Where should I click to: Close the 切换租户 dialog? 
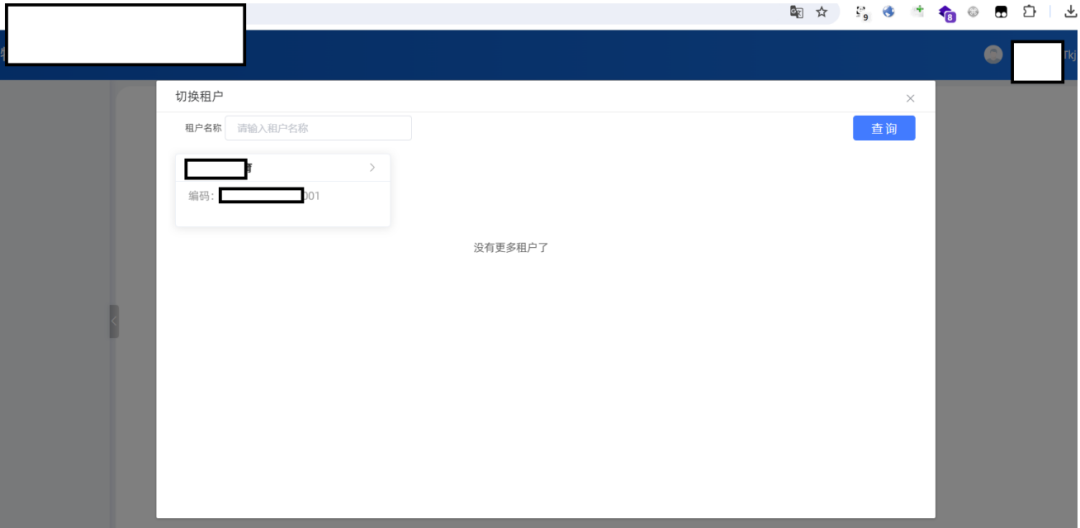[x=910, y=98]
